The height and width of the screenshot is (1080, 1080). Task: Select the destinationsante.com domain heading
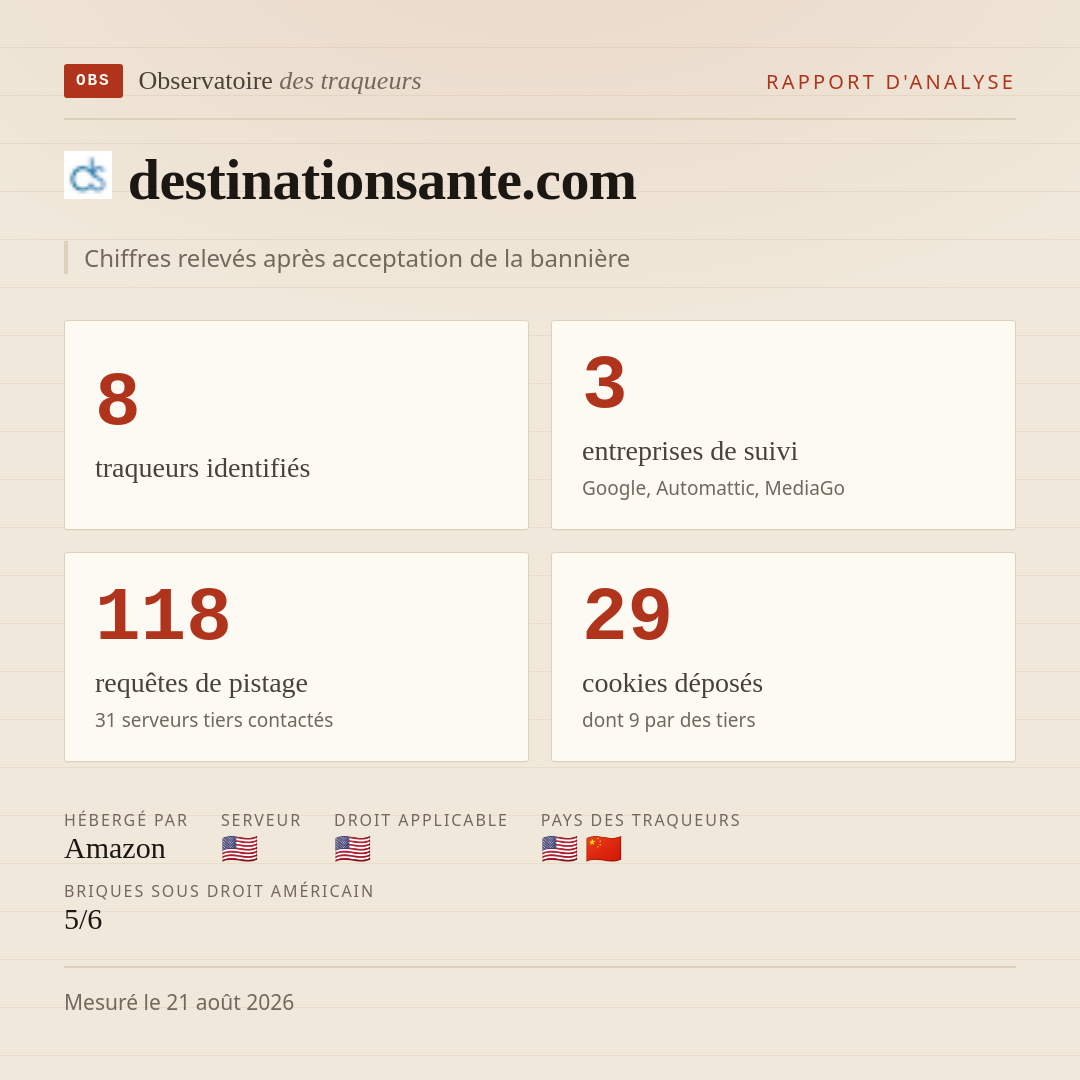tap(382, 180)
